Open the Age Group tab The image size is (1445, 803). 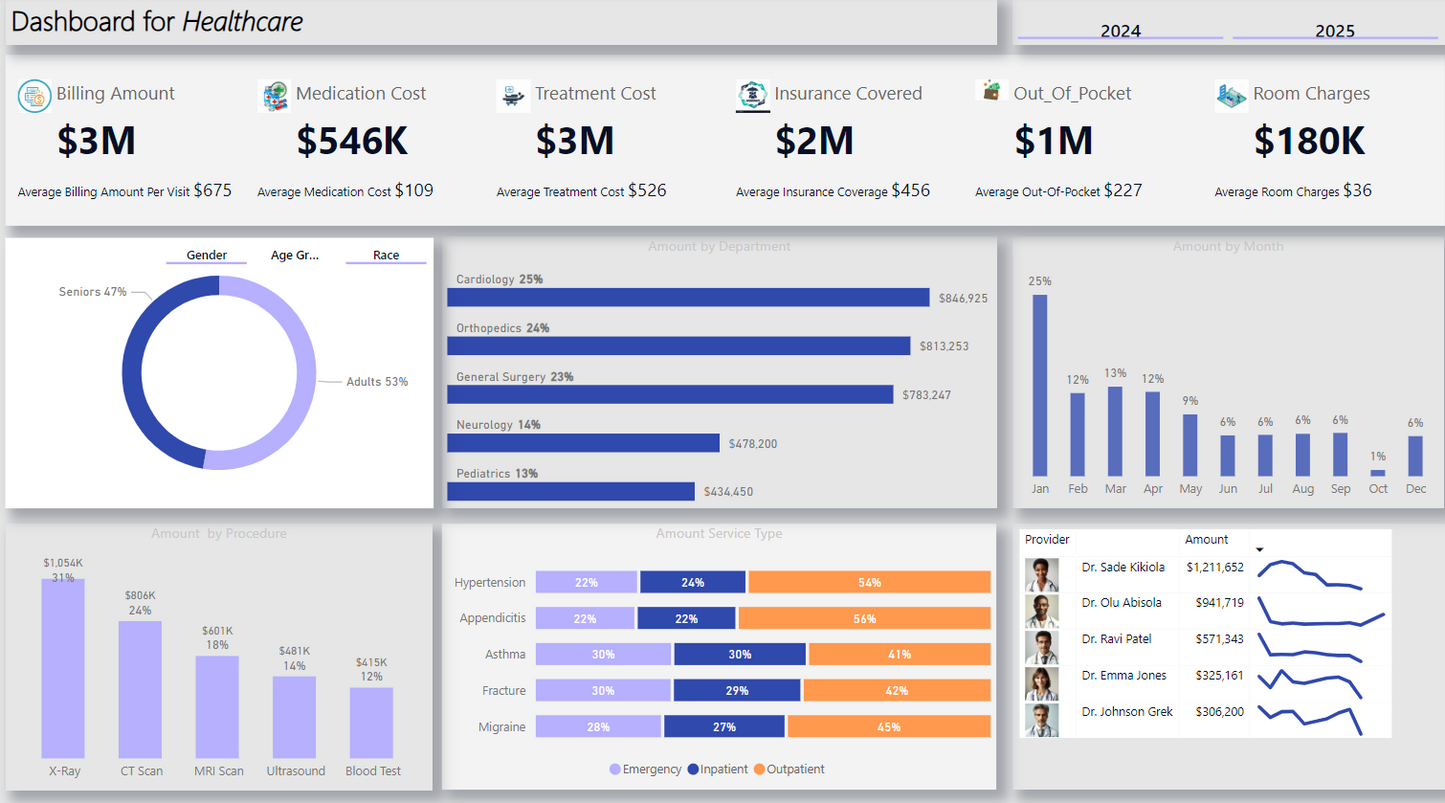(x=295, y=255)
